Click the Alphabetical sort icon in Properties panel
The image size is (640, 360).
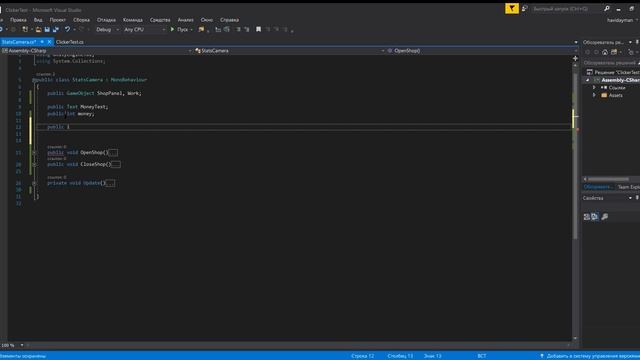click(595, 217)
